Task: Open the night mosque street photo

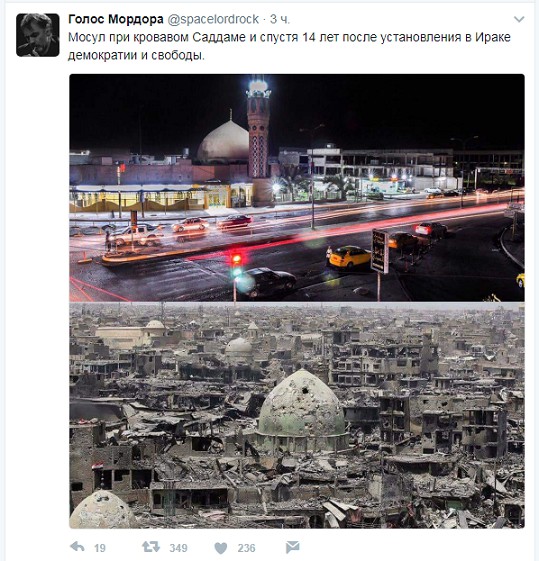Action: (x=297, y=187)
